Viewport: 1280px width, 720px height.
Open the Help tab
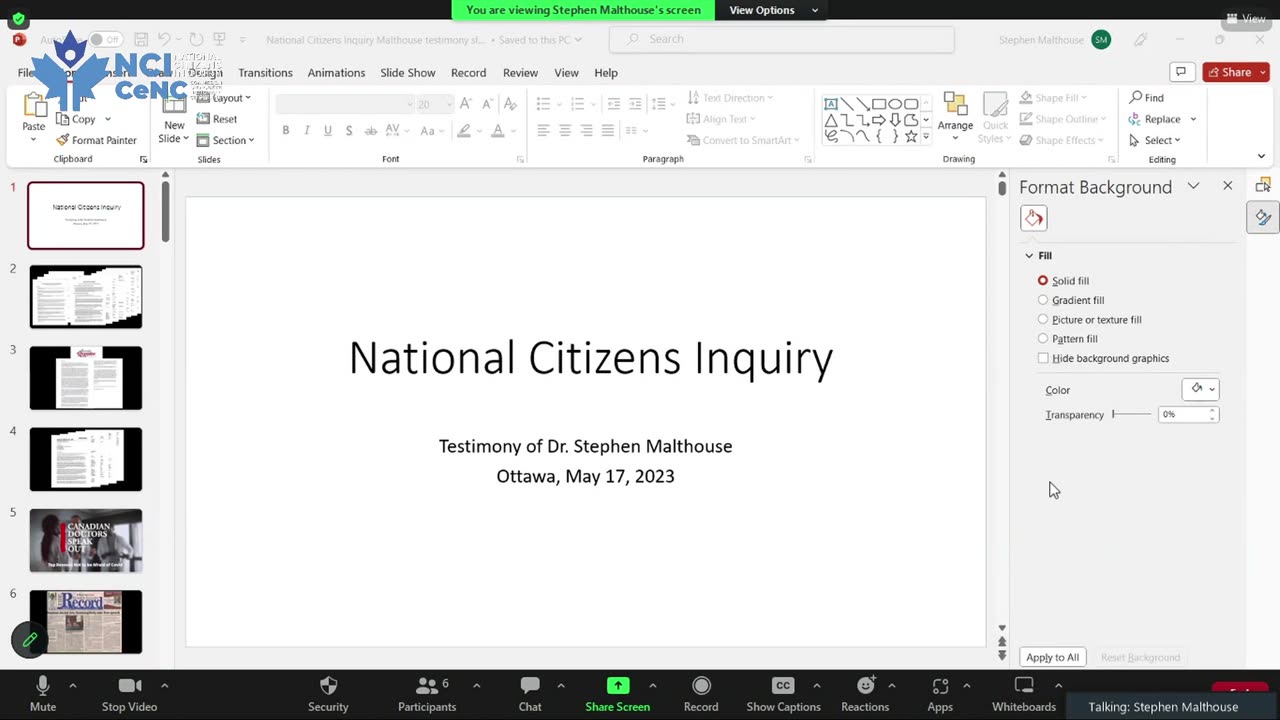pyautogui.click(x=606, y=73)
